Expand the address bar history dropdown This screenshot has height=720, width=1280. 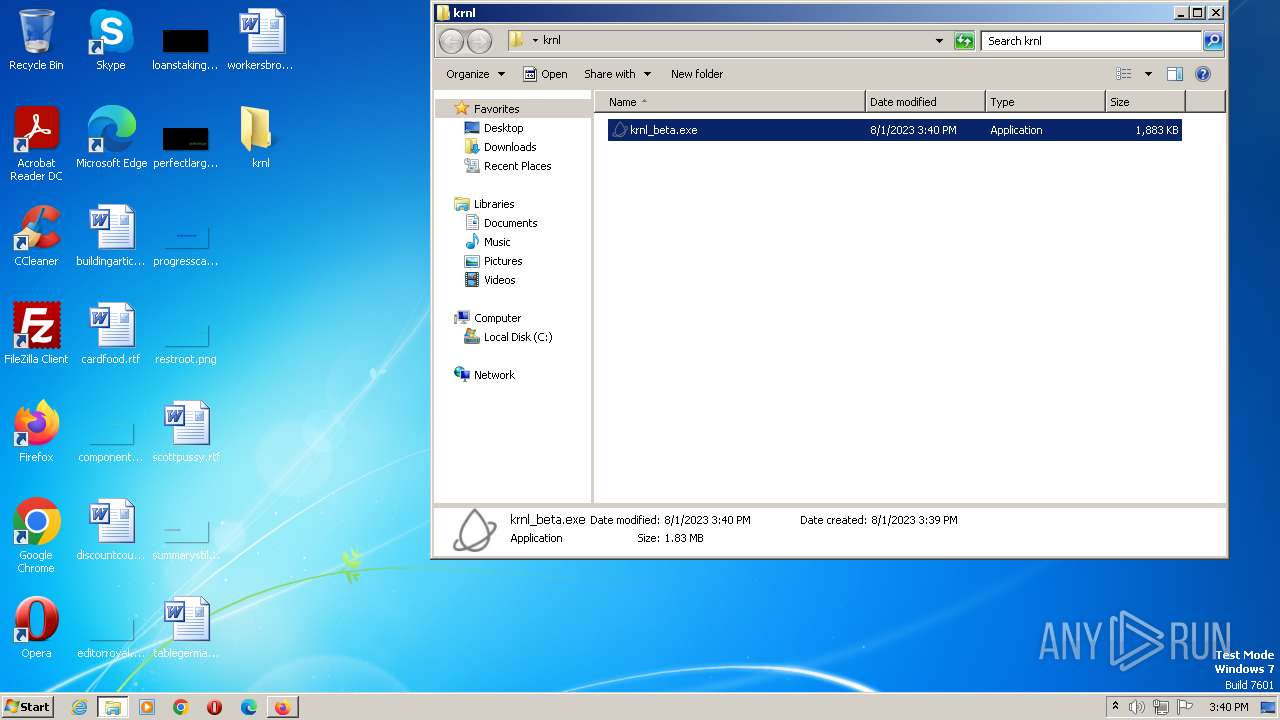pos(938,41)
